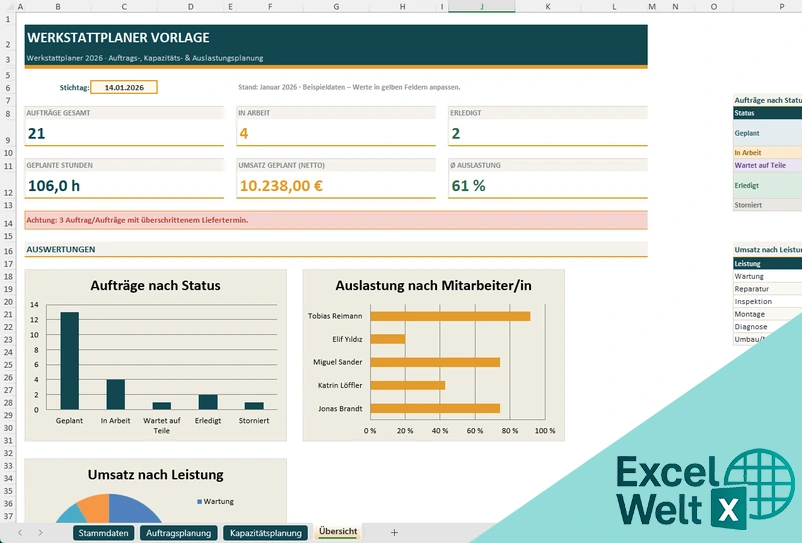Viewport: 802px width, 543px height.
Task: Click the Geplant bar in status chart
Action: click(x=70, y=360)
